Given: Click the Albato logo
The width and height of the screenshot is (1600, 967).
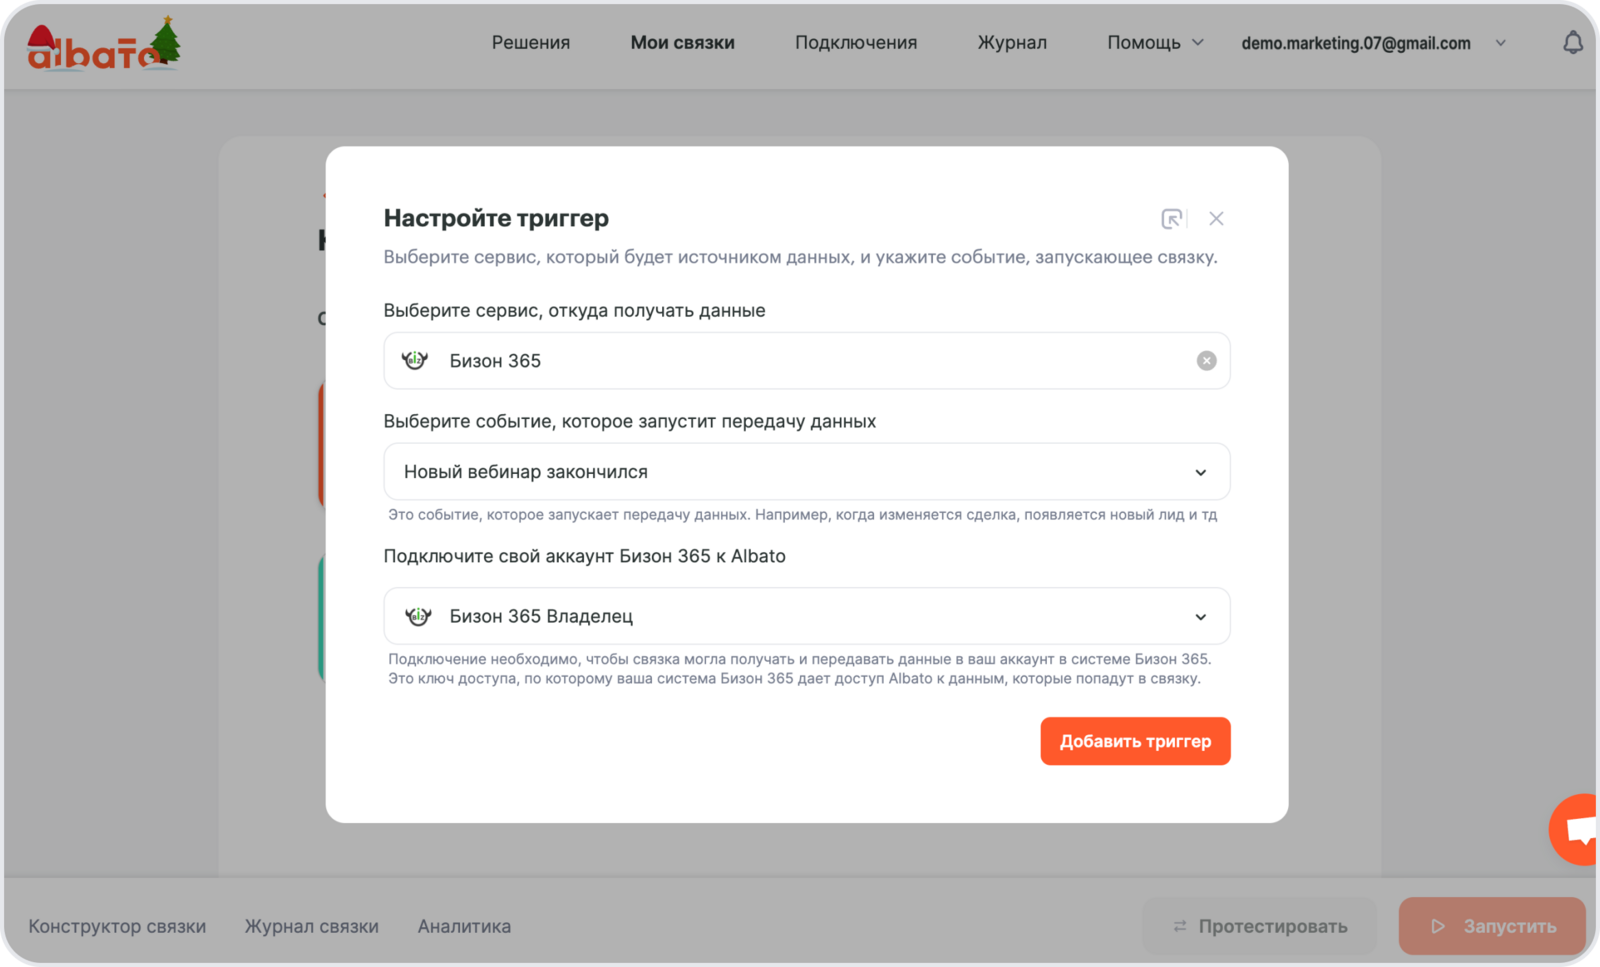Looking at the screenshot, I should [103, 46].
